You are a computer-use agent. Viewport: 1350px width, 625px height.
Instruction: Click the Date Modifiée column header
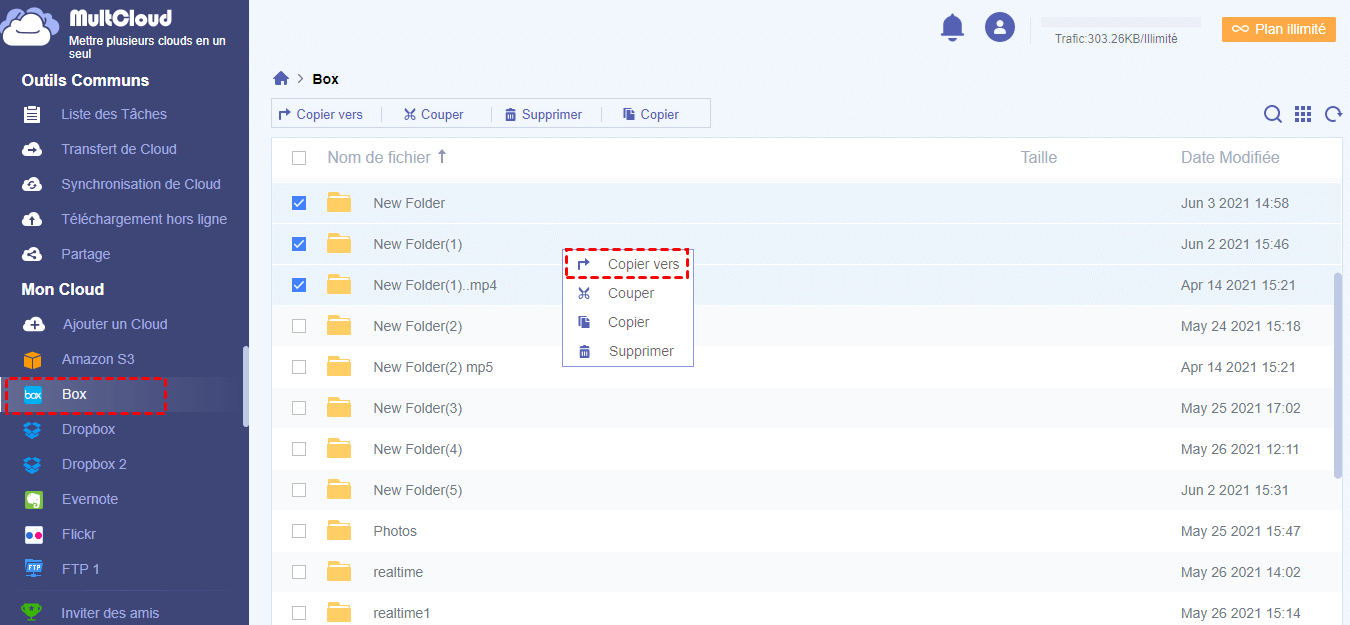[1230, 157]
